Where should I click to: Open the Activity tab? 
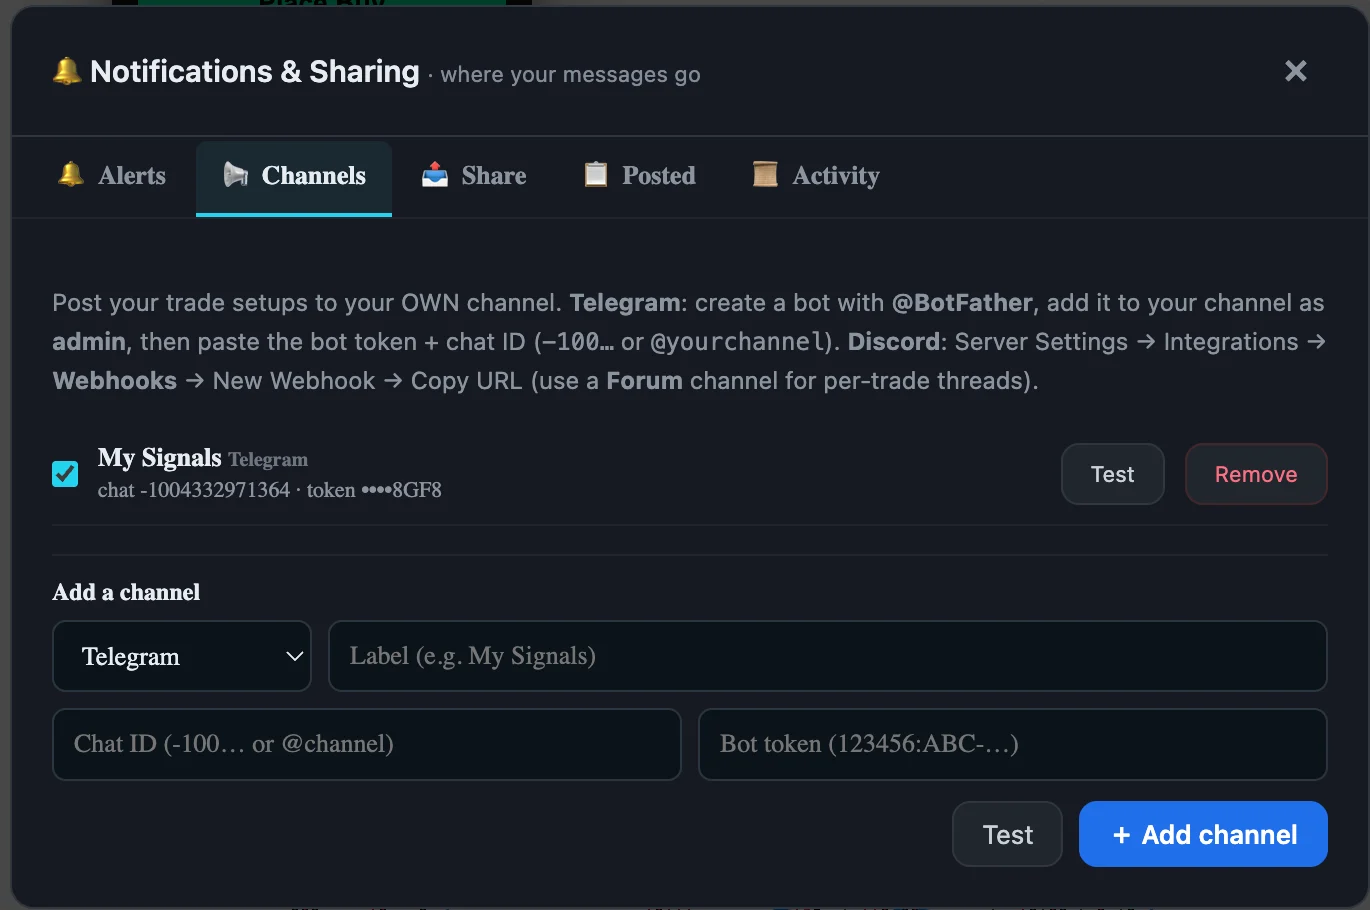click(x=816, y=176)
